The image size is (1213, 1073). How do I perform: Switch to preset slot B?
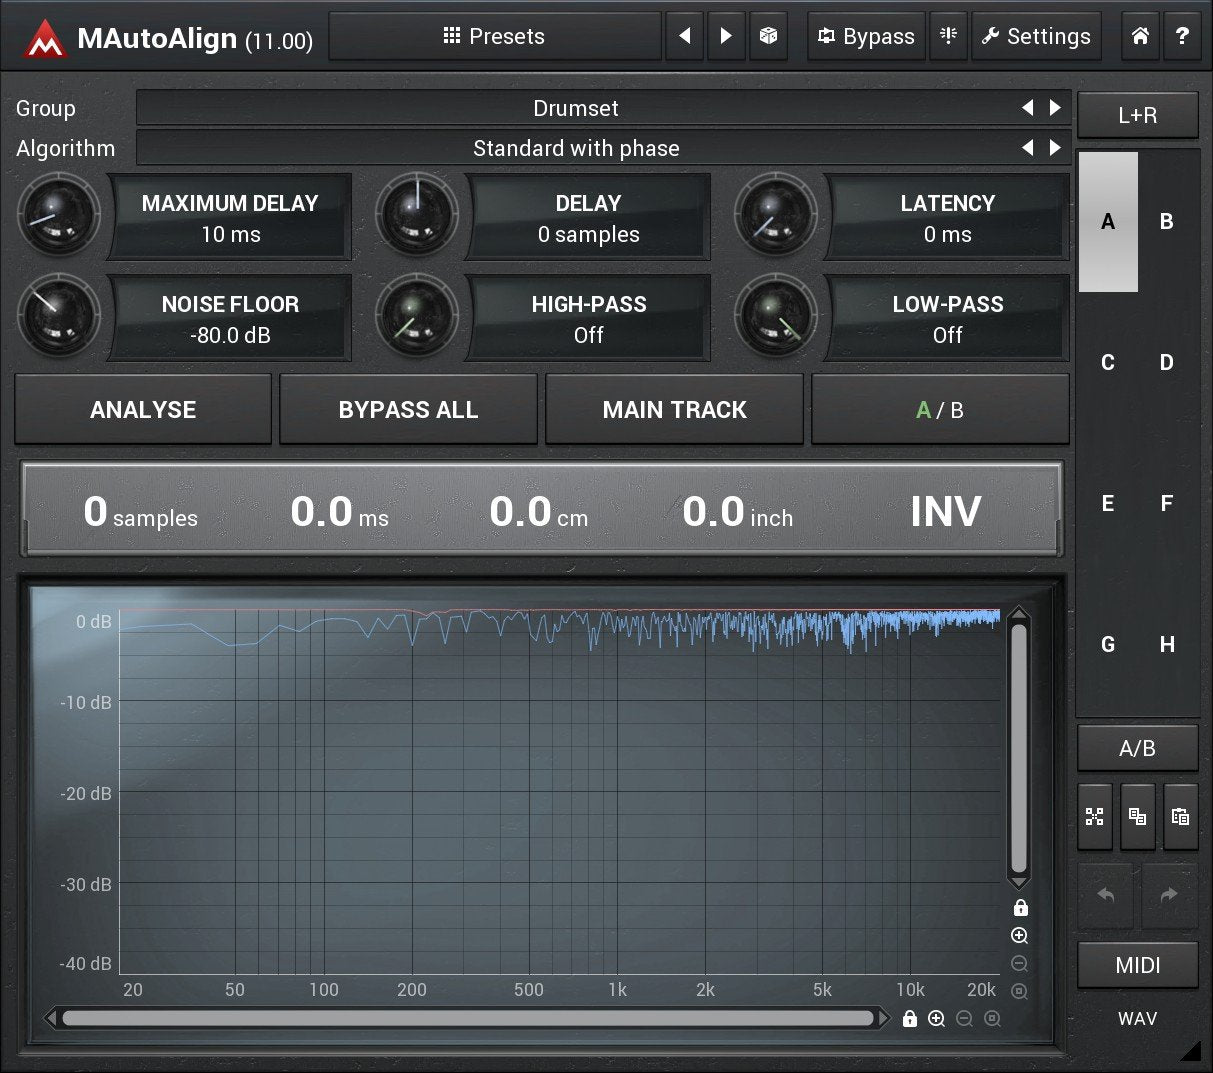point(1166,222)
